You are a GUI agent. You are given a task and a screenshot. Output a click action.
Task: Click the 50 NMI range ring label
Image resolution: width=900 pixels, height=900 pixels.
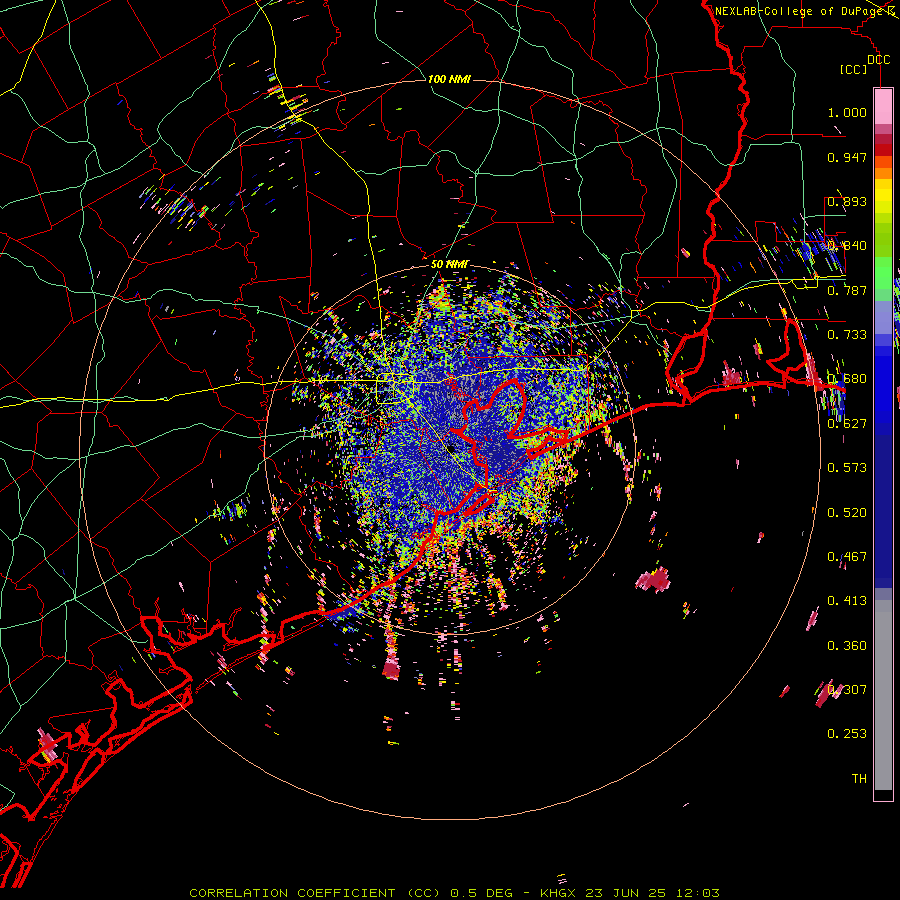pyautogui.click(x=450, y=265)
